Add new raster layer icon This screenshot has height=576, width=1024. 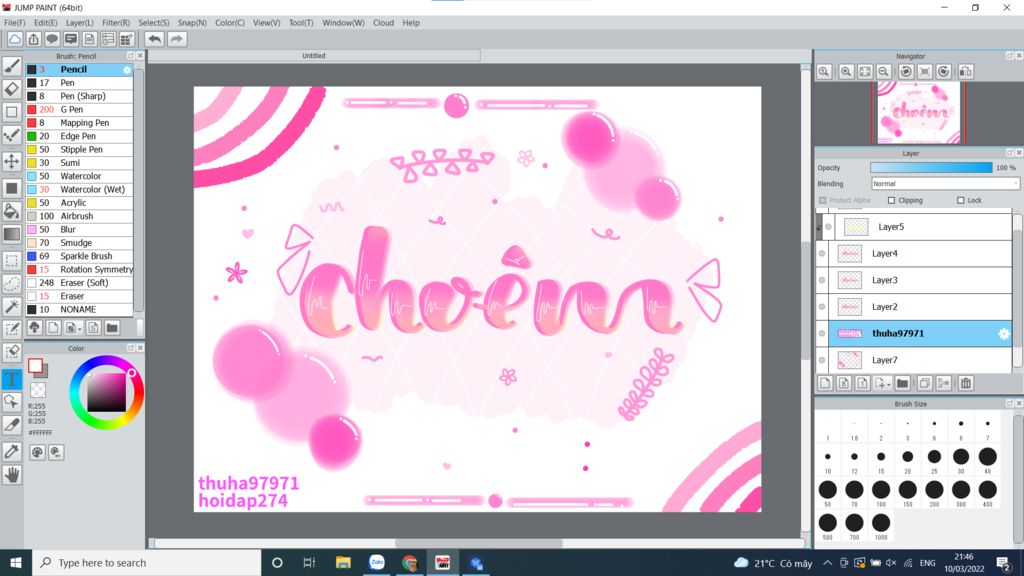point(825,383)
